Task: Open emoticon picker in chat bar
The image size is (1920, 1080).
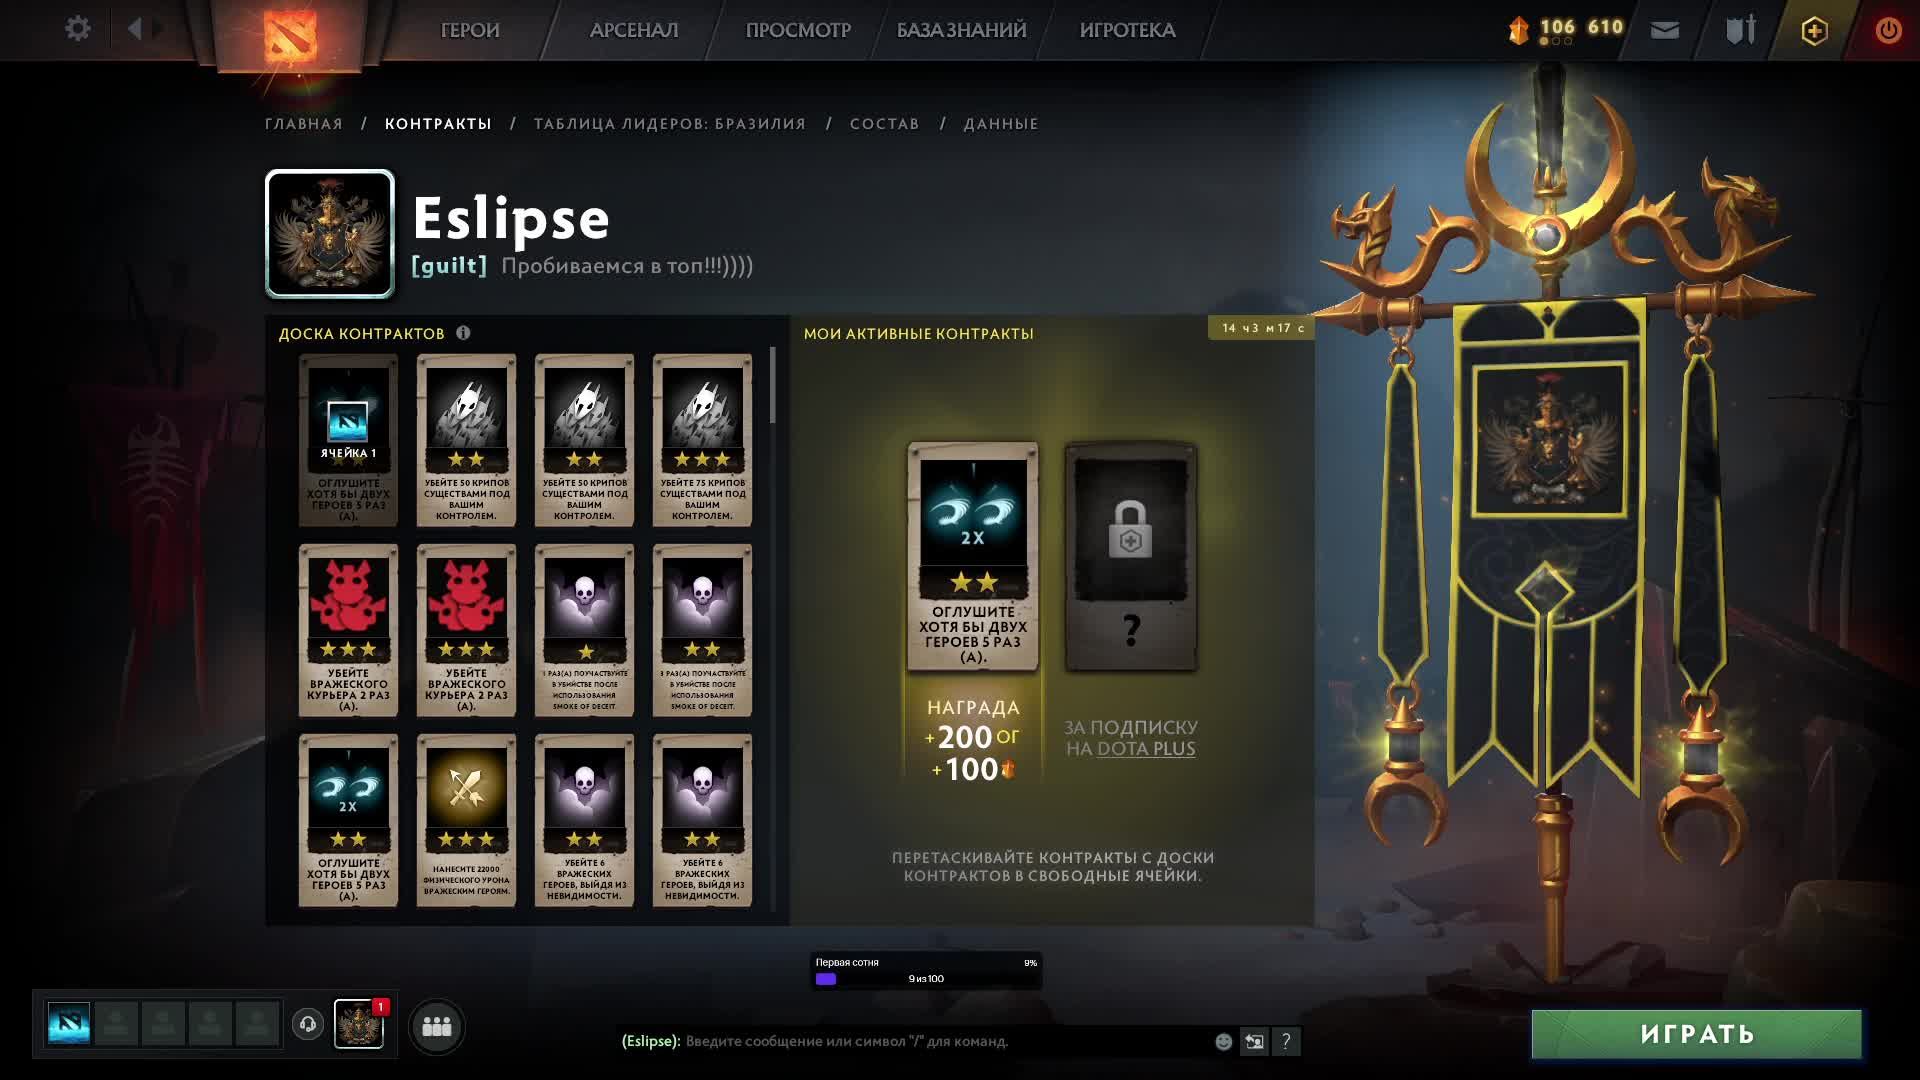Action: point(1223,1042)
